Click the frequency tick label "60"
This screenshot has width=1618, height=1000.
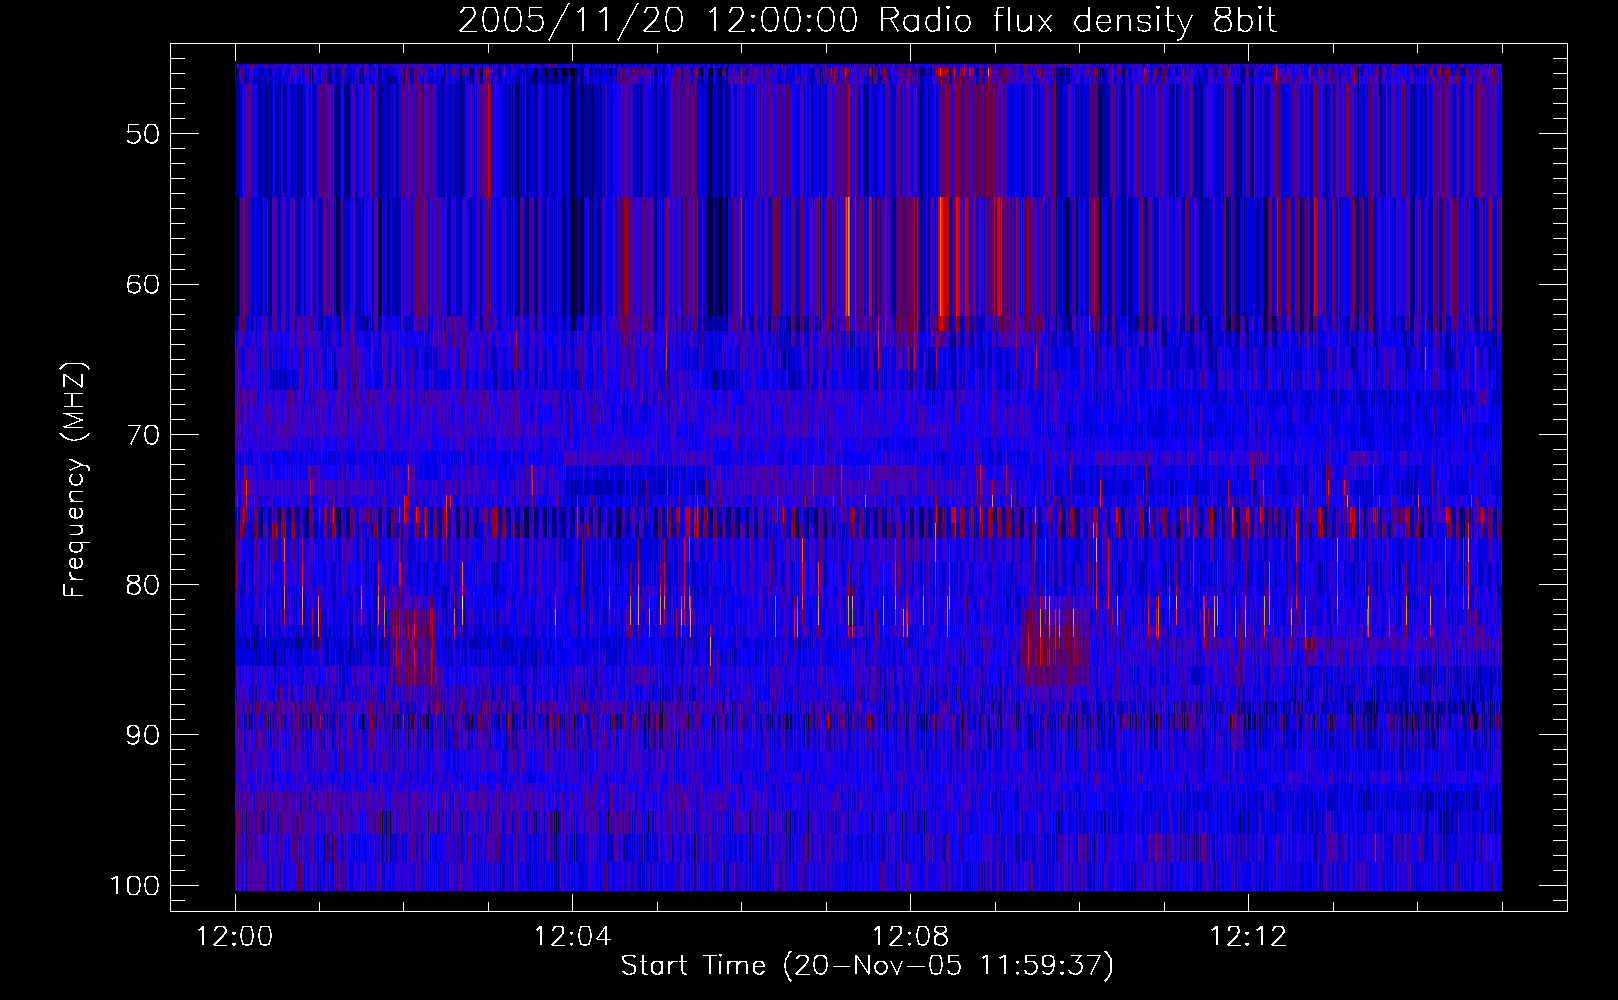pyautogui.click(x=143, y=284)
